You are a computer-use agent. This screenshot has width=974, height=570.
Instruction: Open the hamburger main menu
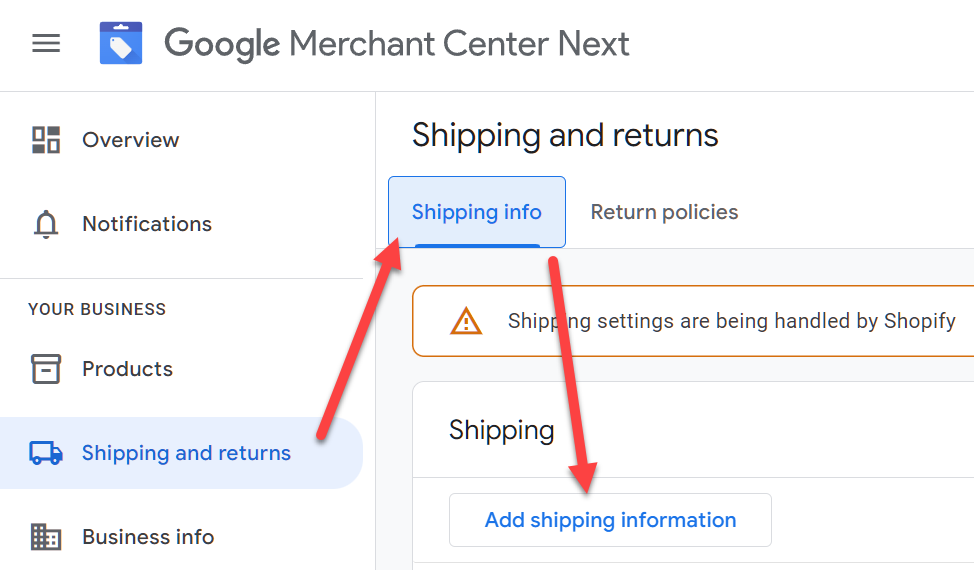coord(46,43)
